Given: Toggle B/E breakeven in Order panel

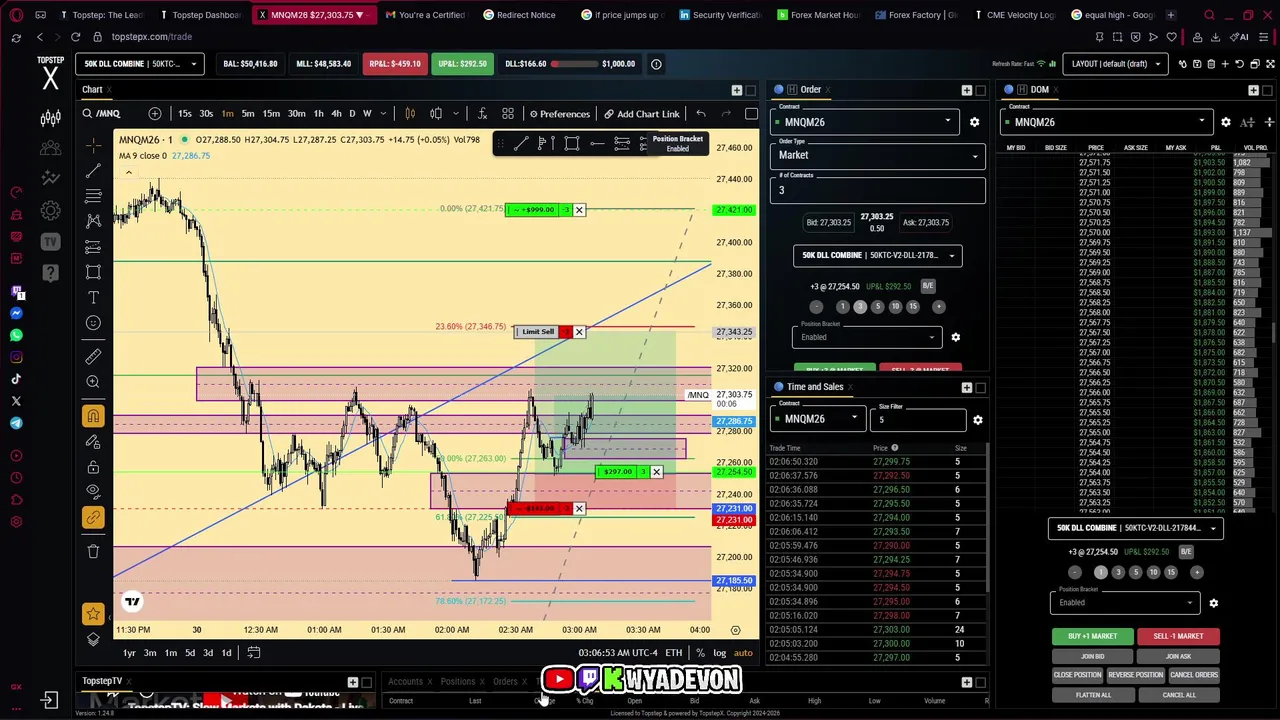Looking at the screenshot, I should pos(928,286).
